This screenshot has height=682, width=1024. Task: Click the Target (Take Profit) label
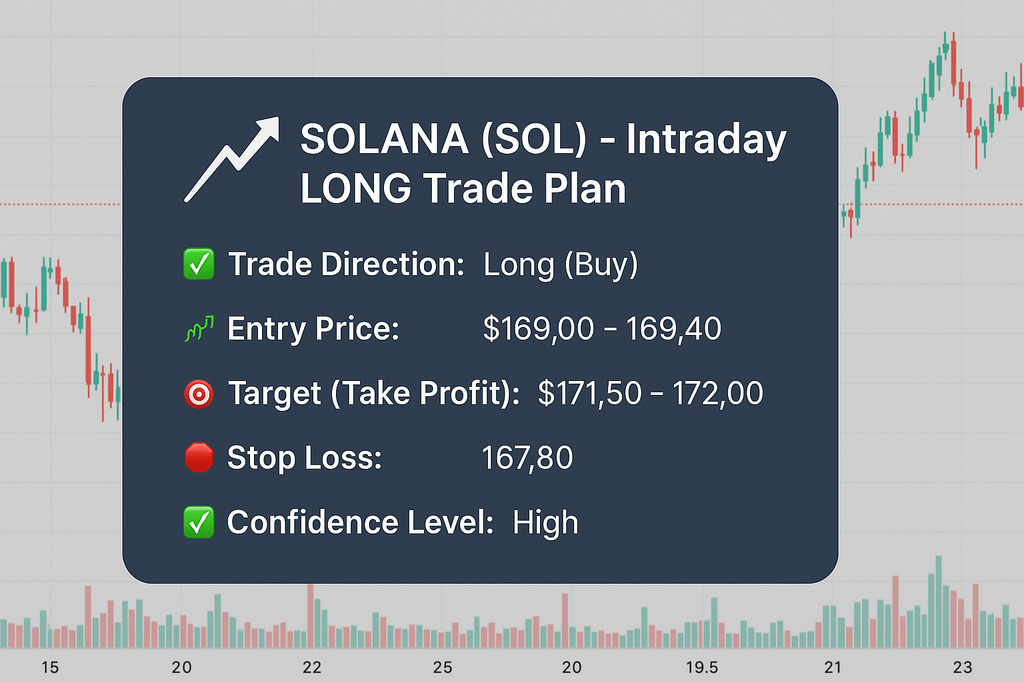coord(374,393)
